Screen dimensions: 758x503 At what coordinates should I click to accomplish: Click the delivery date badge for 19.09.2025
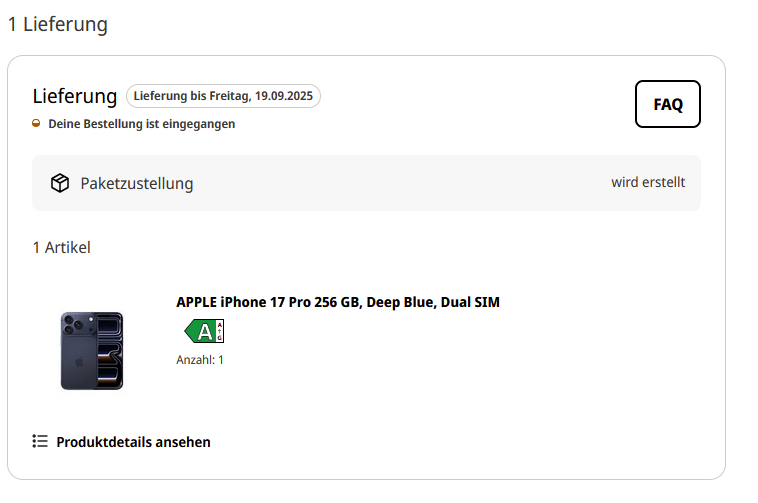pos(223,96)
